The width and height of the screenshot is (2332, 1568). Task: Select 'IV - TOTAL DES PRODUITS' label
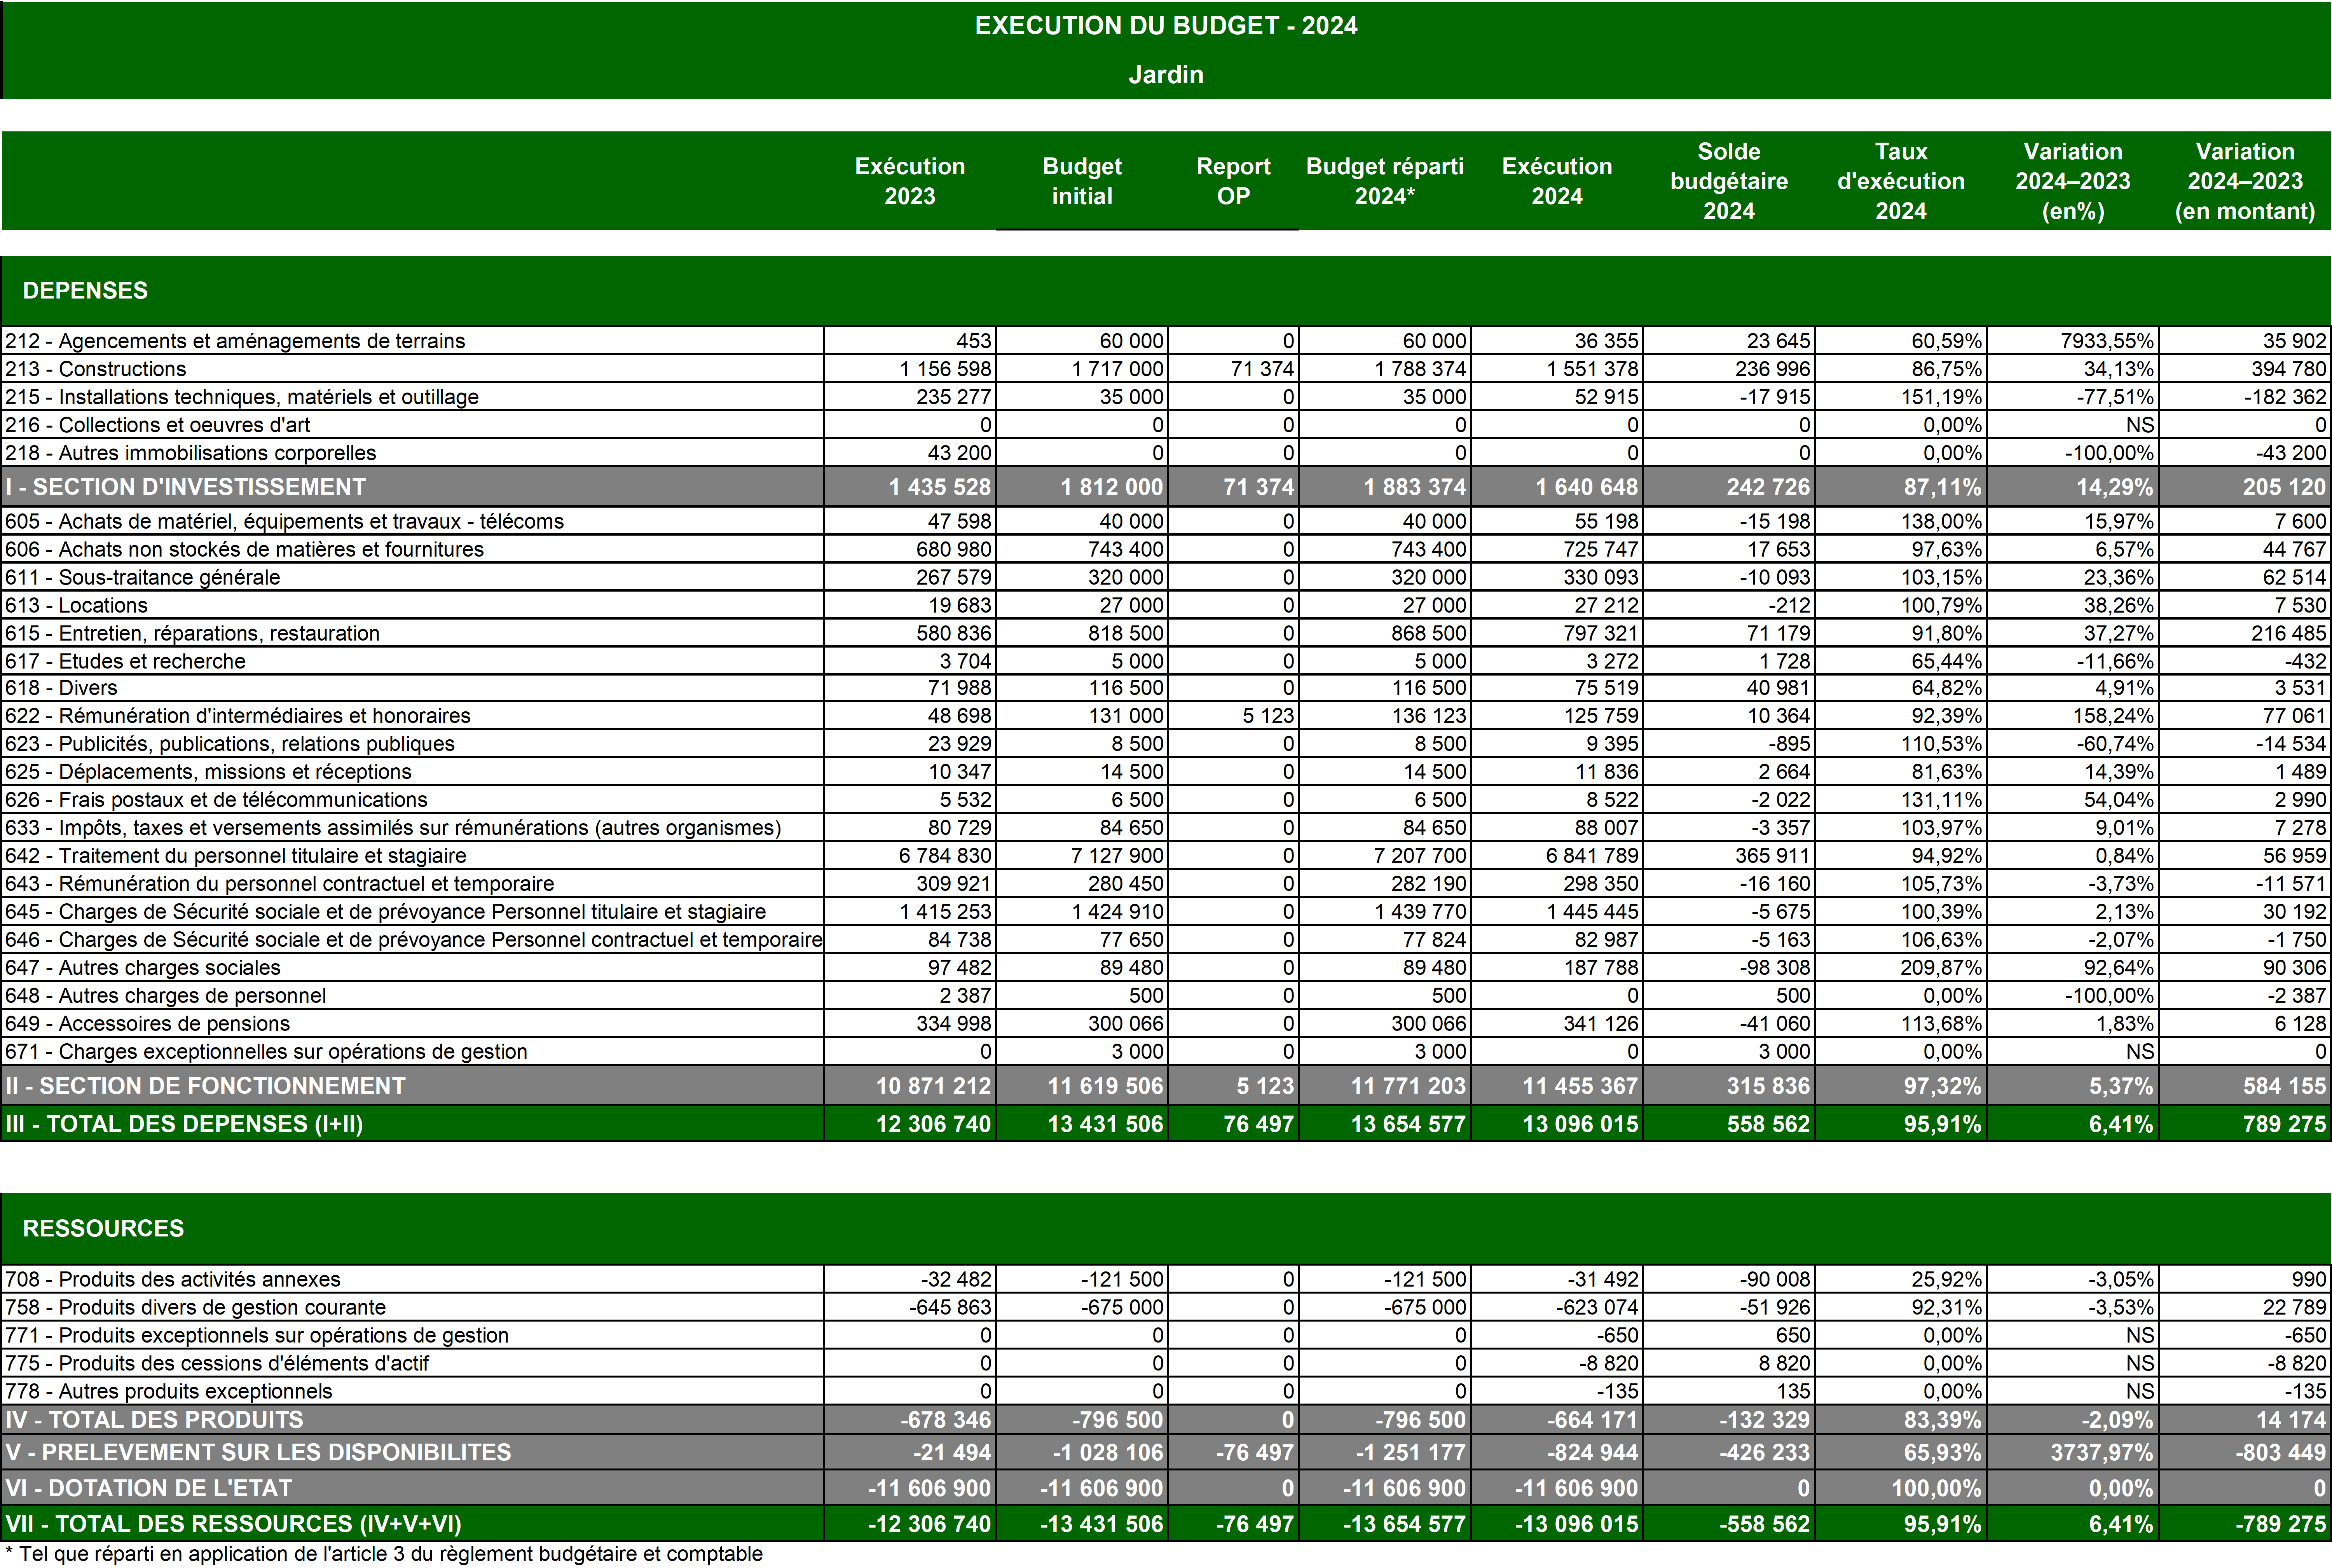(154, 1420)
